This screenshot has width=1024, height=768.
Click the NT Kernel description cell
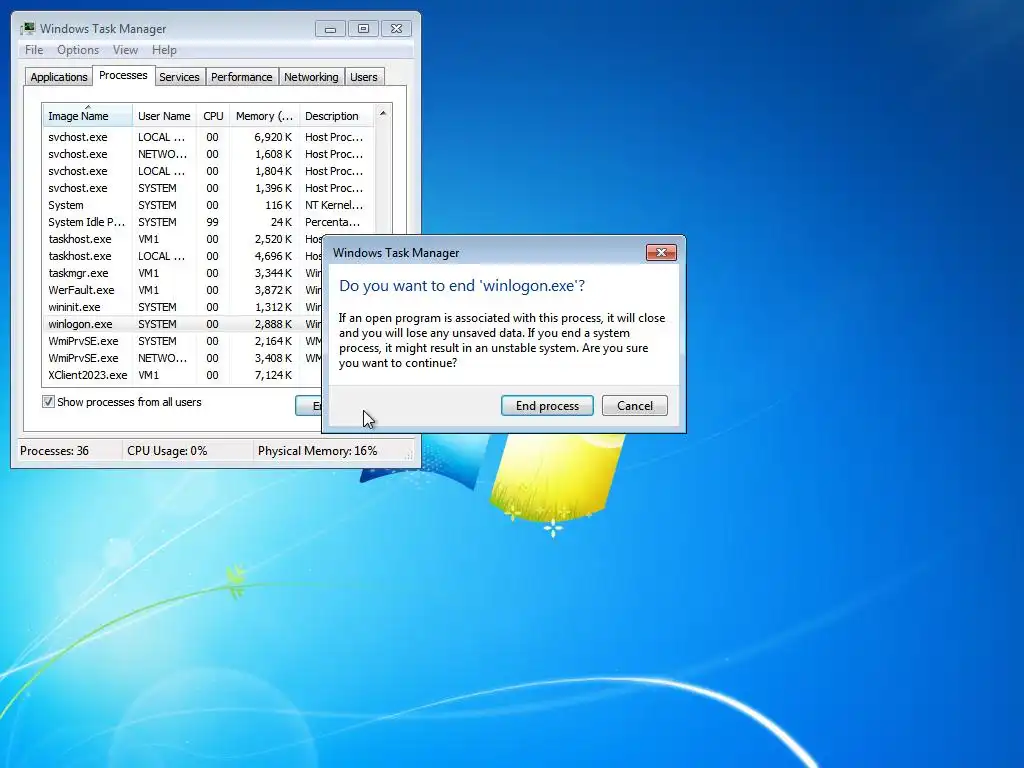(x=334, y=205)
